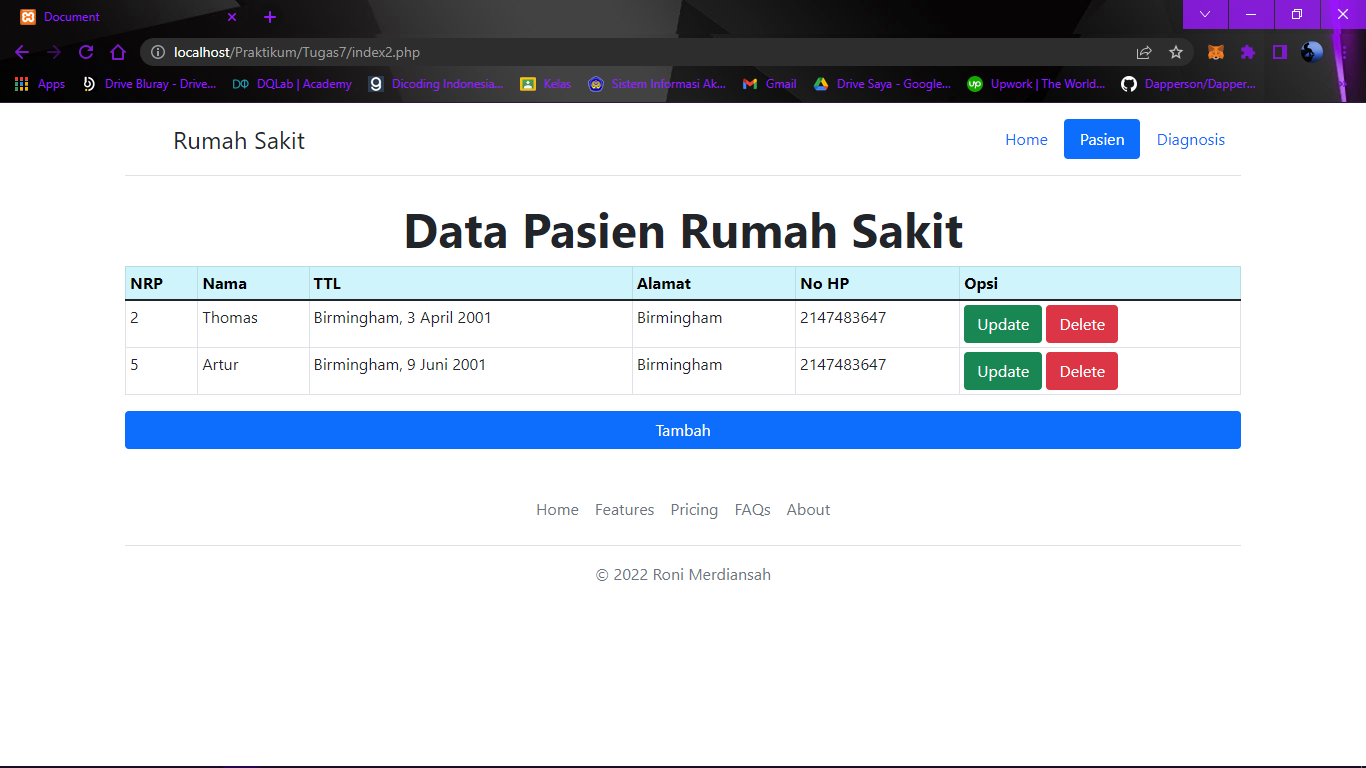Update the patient Artur row
This screenshot has height=768, width=1366.
[x=1003, y=371]
